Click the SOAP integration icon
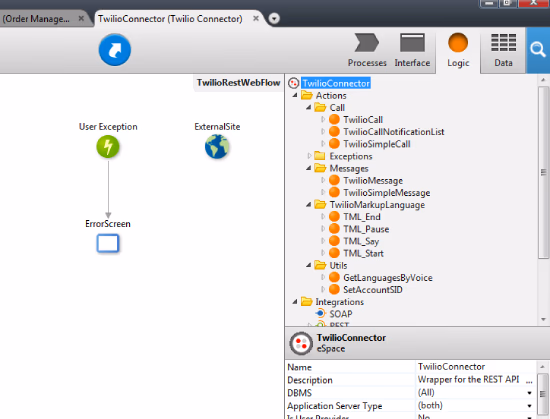 pyautogui.click(x=320, y=313)
